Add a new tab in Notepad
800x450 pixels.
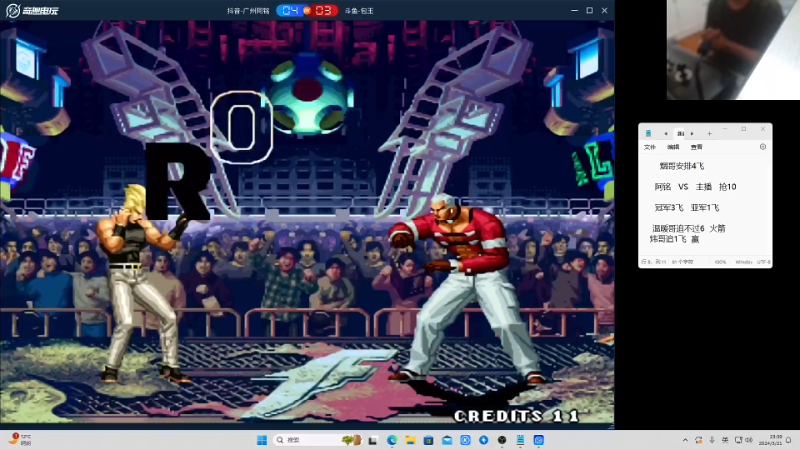pyautogui.click(x=709, y=134)
